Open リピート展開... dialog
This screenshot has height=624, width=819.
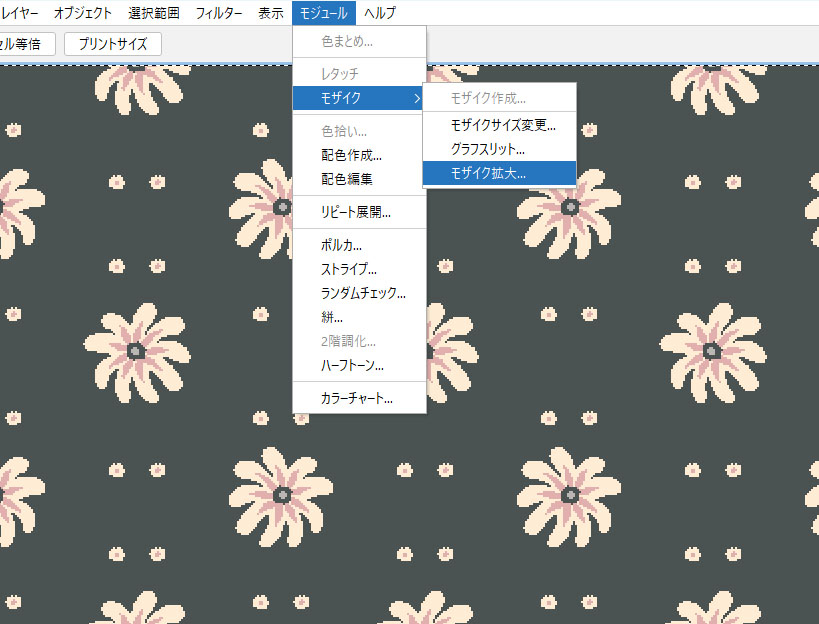pos(355,212)
